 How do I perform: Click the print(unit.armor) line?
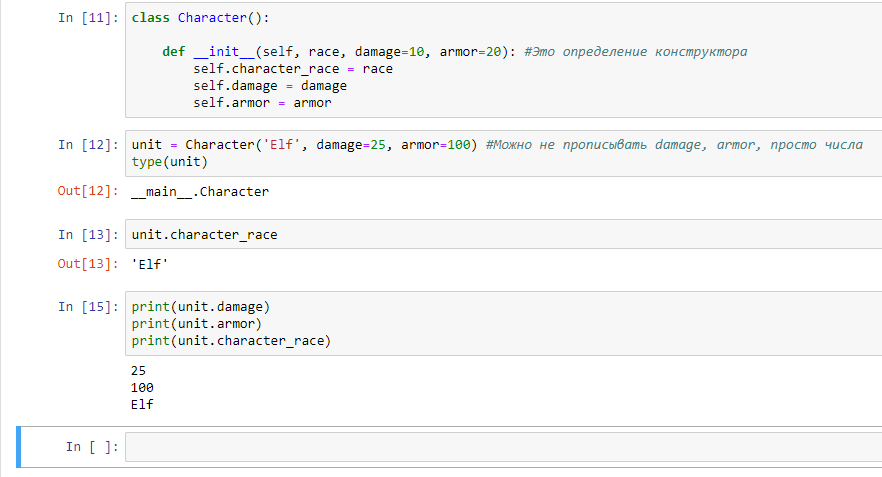click(197, 324)
